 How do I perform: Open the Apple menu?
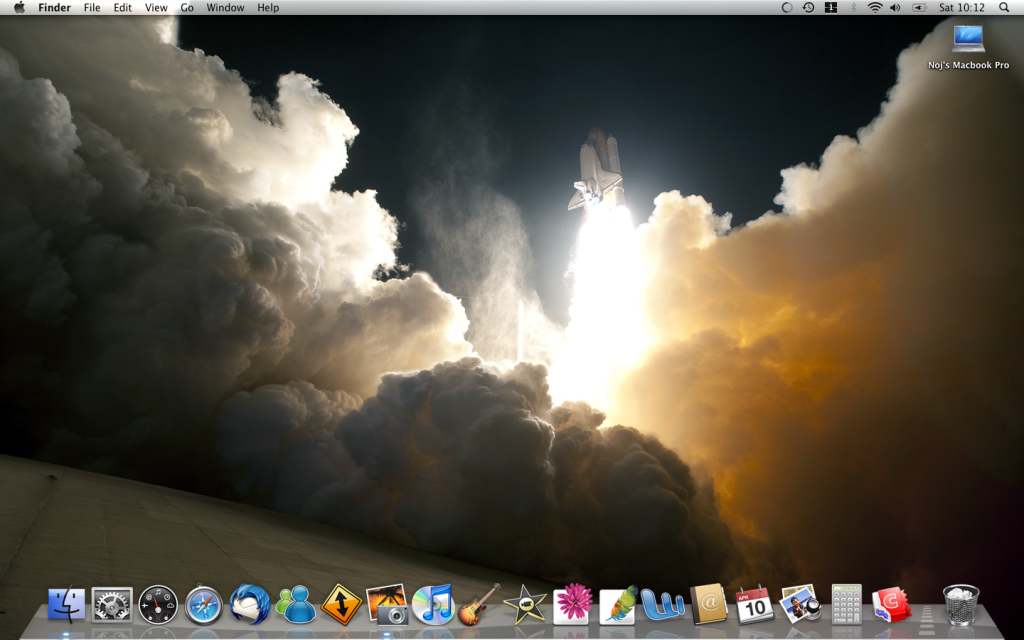[19, 8]
